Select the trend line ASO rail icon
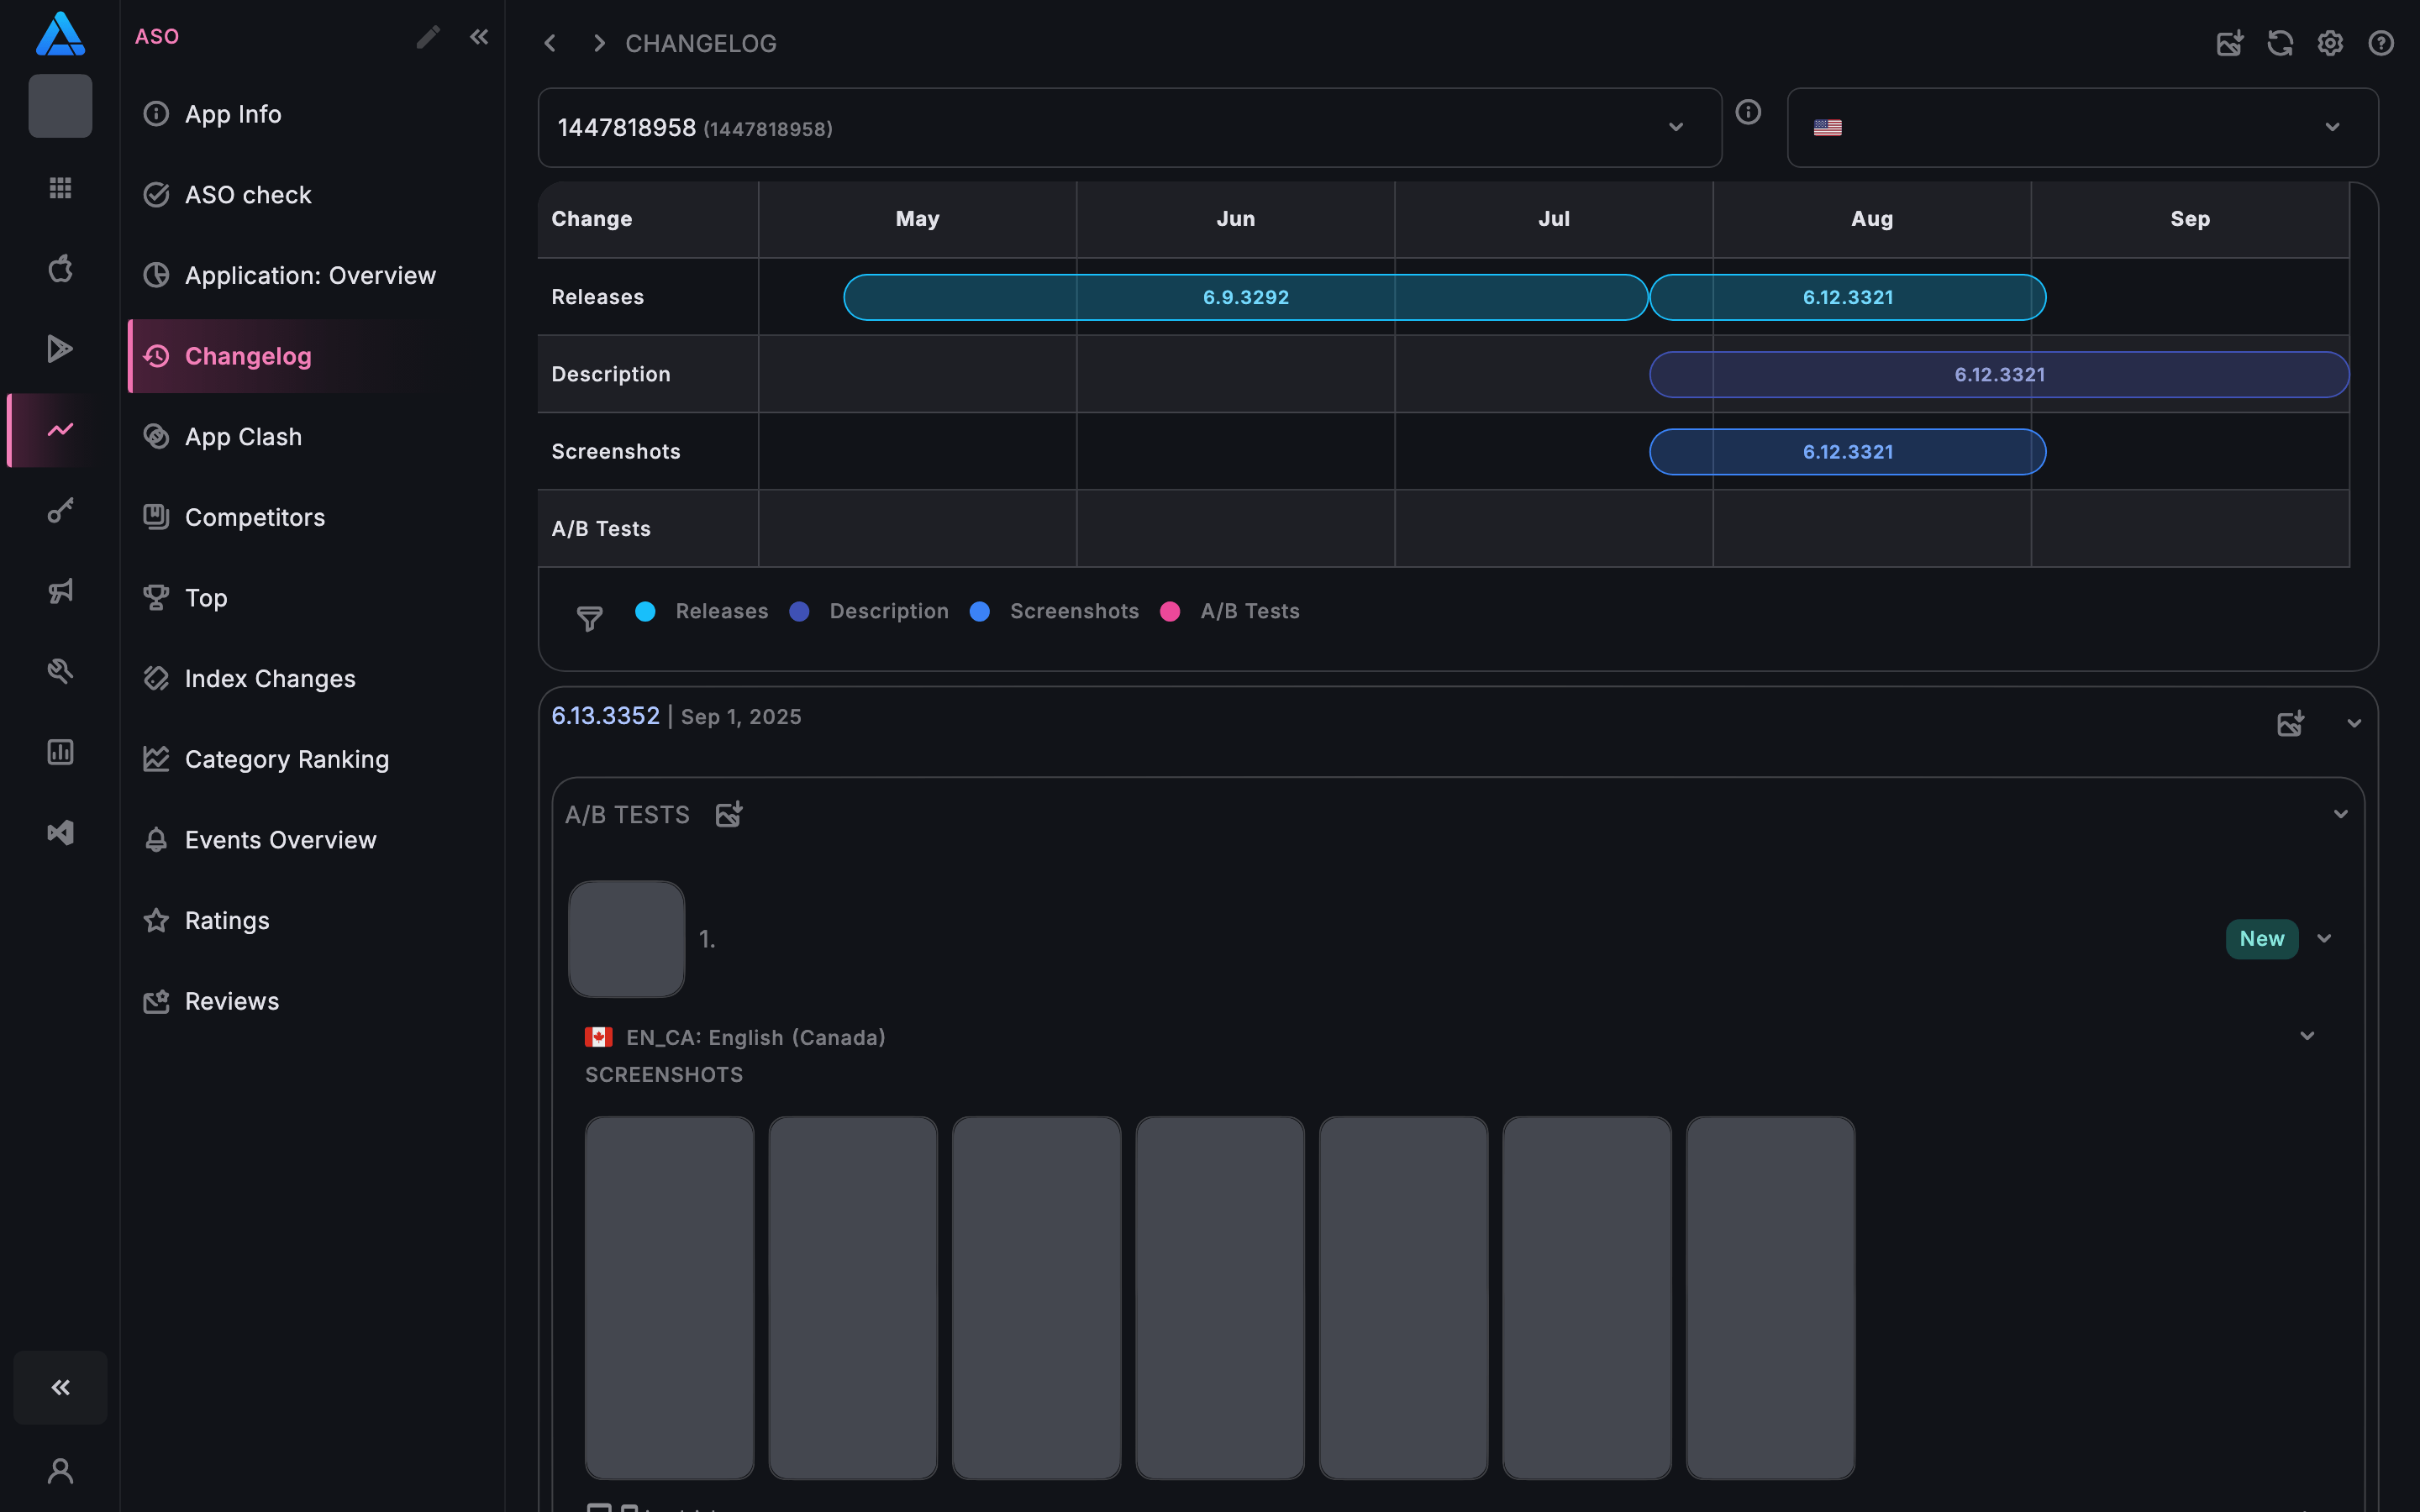This screenshot has width=2420, height=1512. tap(60, 429)
